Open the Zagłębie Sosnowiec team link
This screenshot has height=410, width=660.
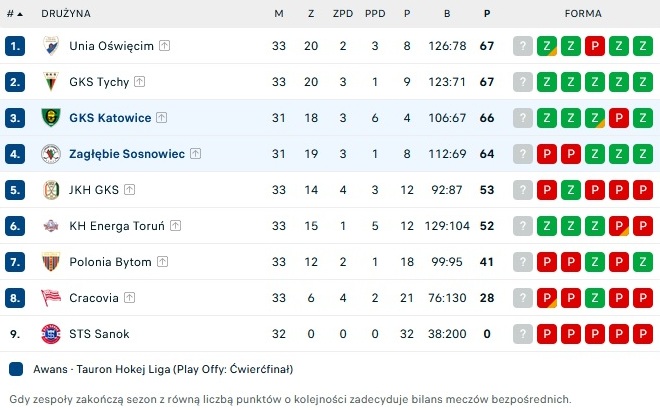click(127, 154)
